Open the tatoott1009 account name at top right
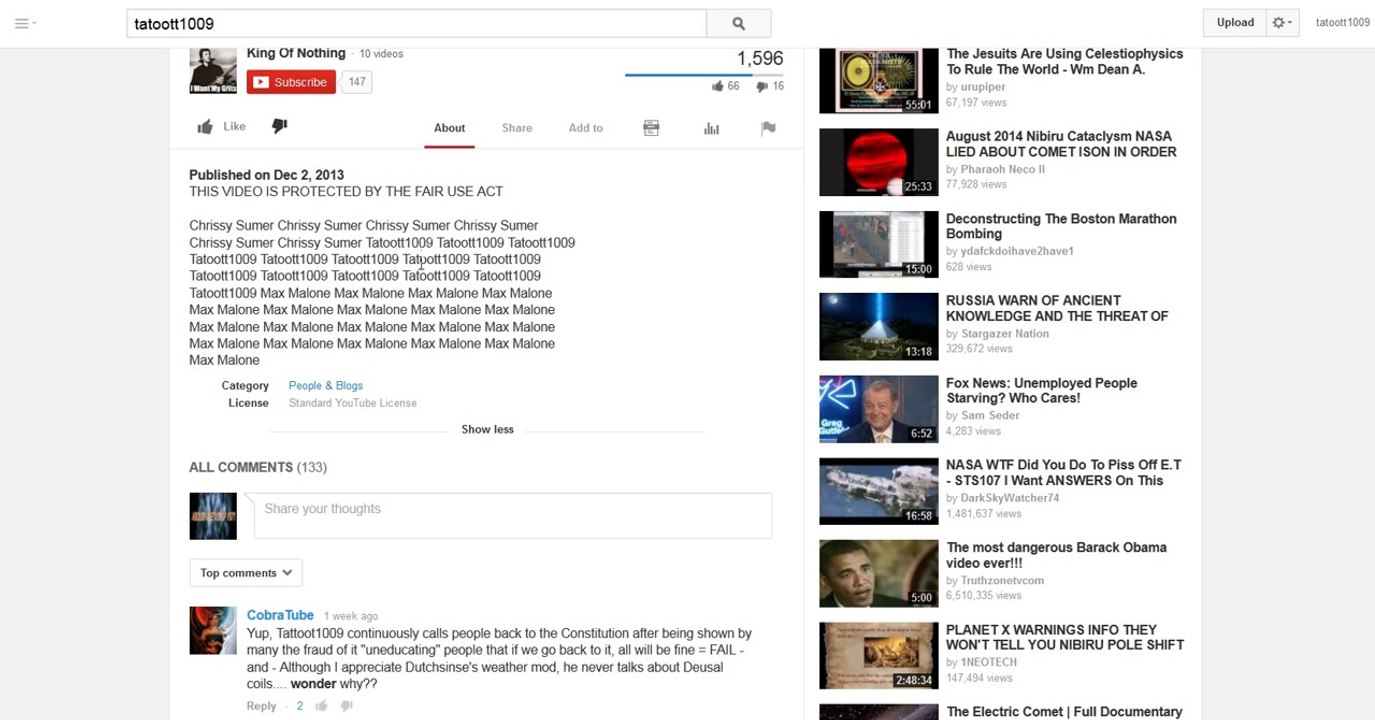Screen dimensions: 1375x720 pos(1343,23)
